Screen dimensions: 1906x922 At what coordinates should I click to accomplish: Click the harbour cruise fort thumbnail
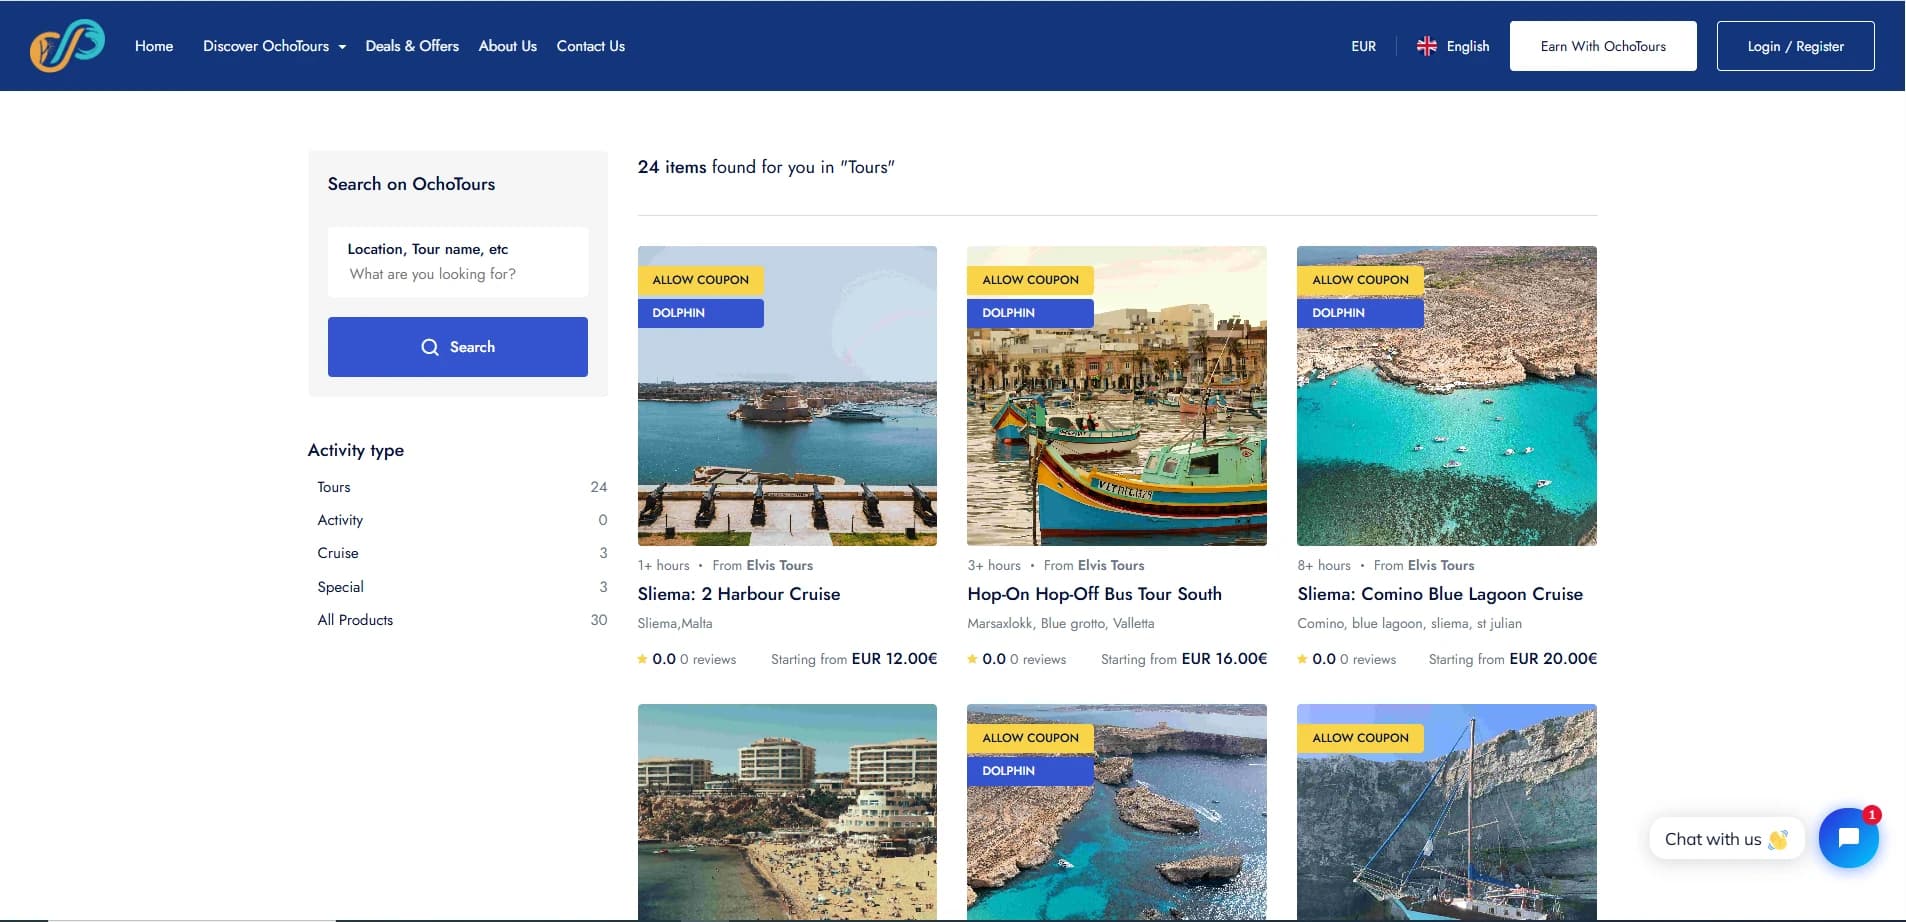click(x=787, y=396)
